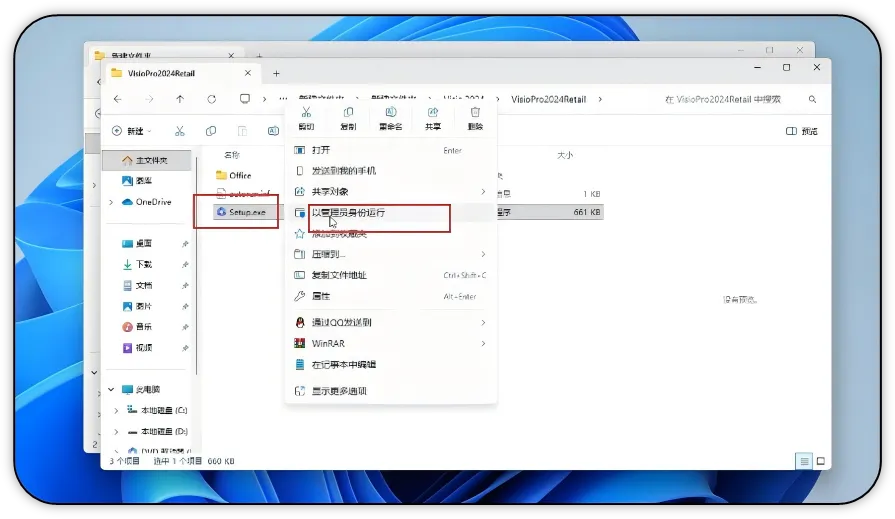Click the pin icon beside 桌面
The height and width of the screenshot is (519, 895).
[x=185, y=244]
